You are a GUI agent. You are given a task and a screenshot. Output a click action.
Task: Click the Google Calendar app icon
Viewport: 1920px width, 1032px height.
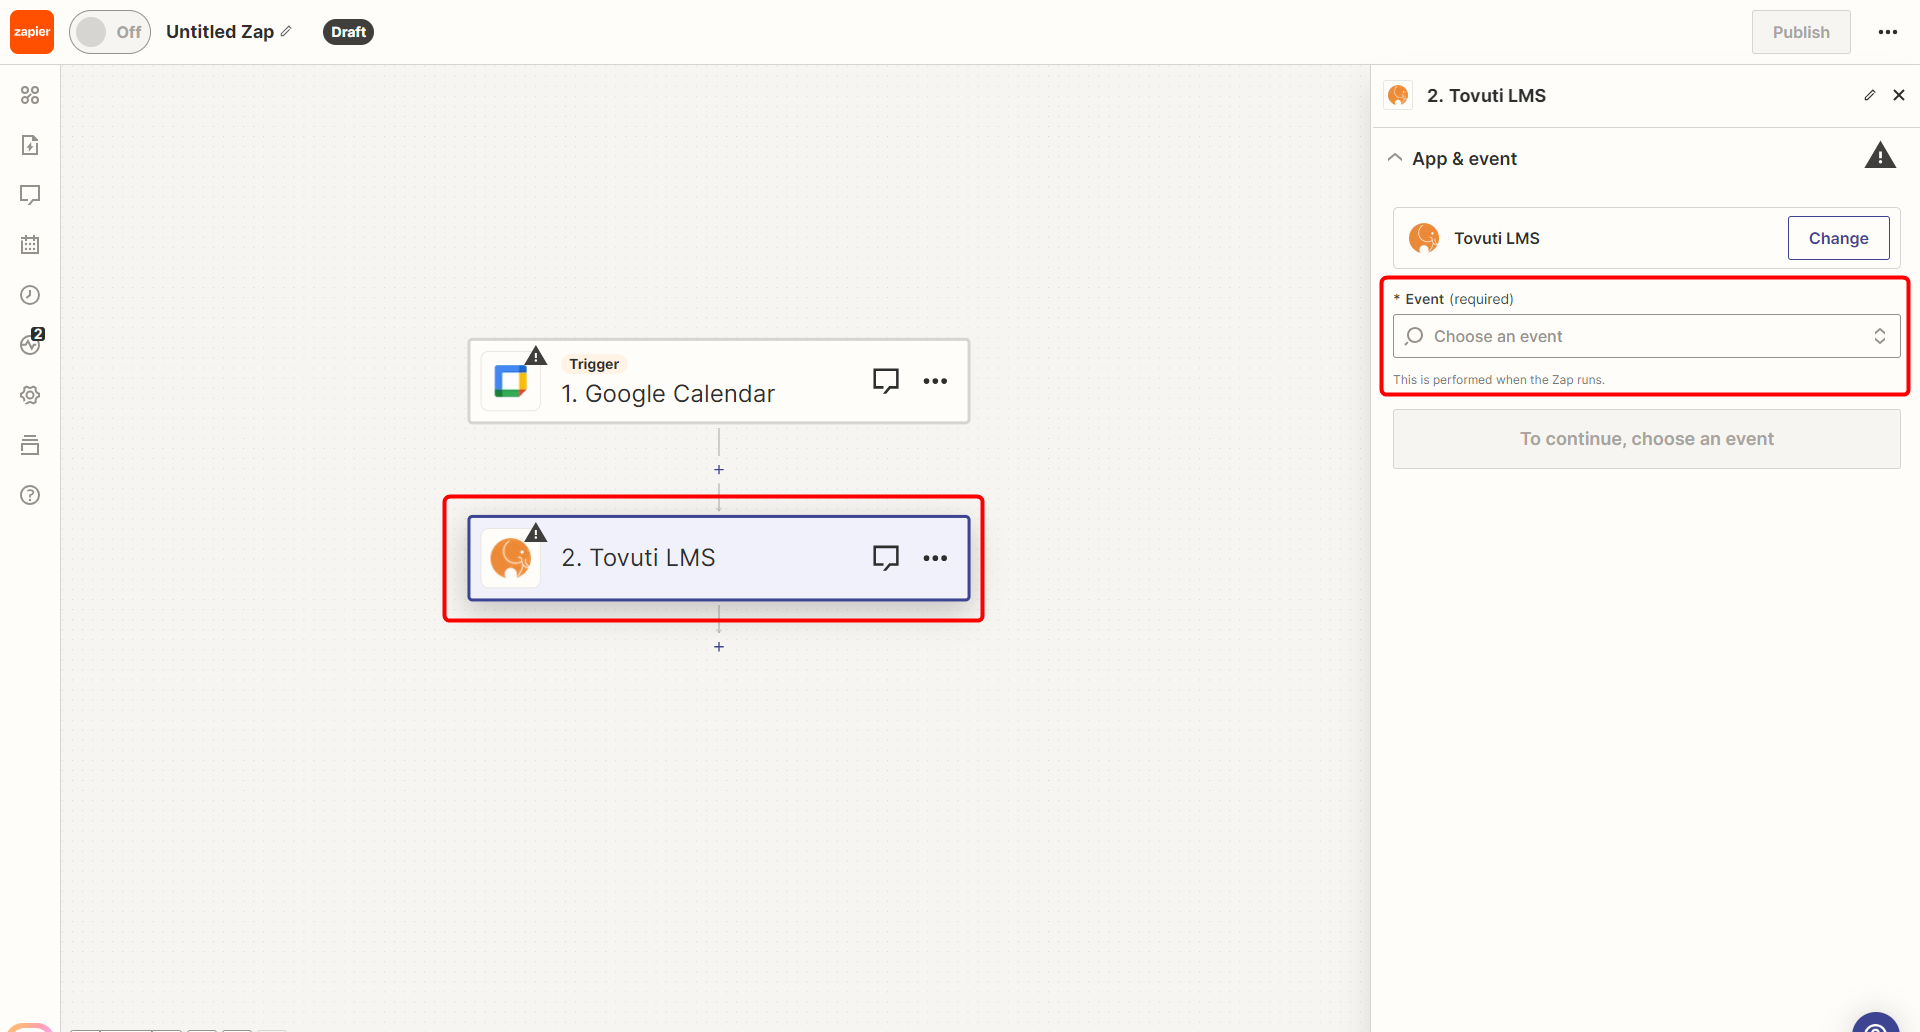[511, 381]
